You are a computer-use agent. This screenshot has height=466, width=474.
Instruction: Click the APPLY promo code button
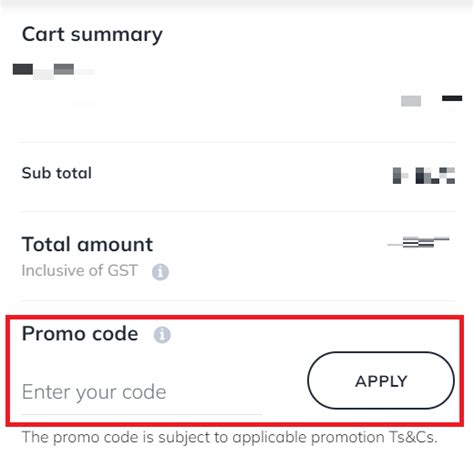coord(381,380)
